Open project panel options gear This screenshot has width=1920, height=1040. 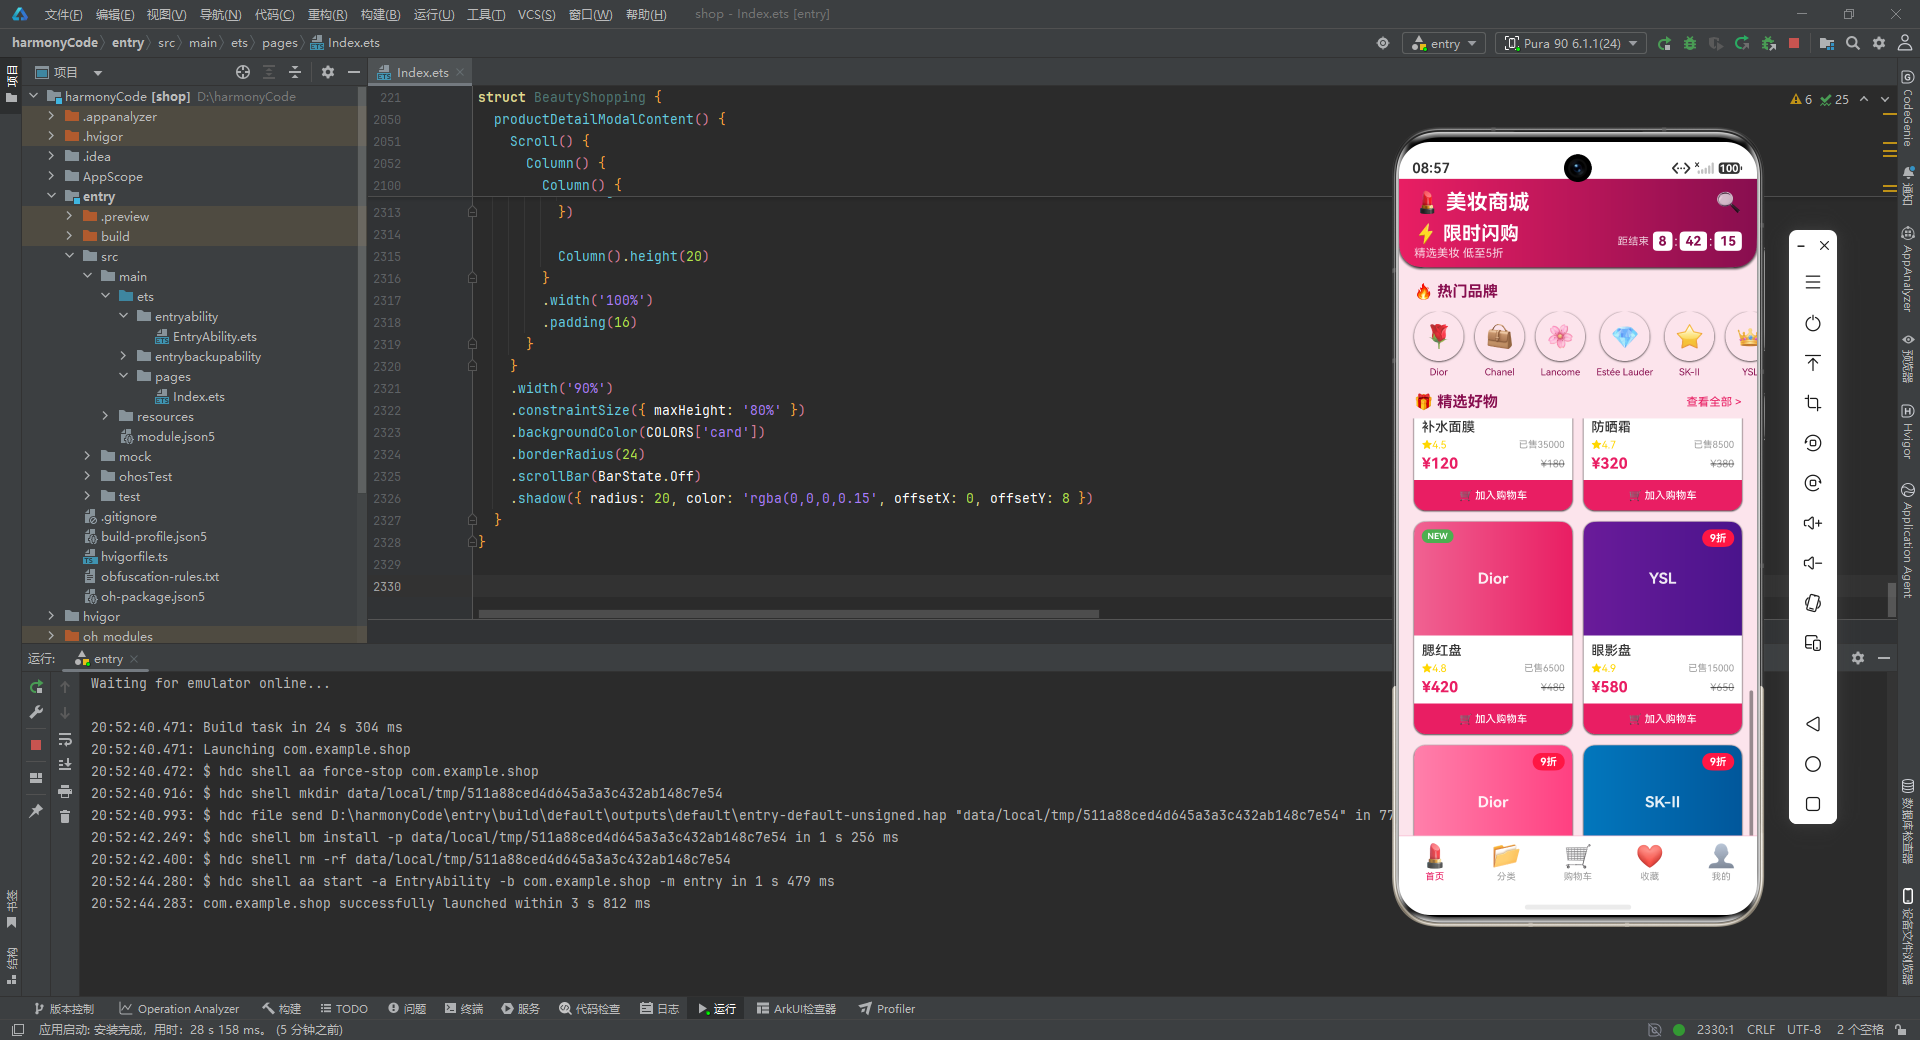point(328,72)
